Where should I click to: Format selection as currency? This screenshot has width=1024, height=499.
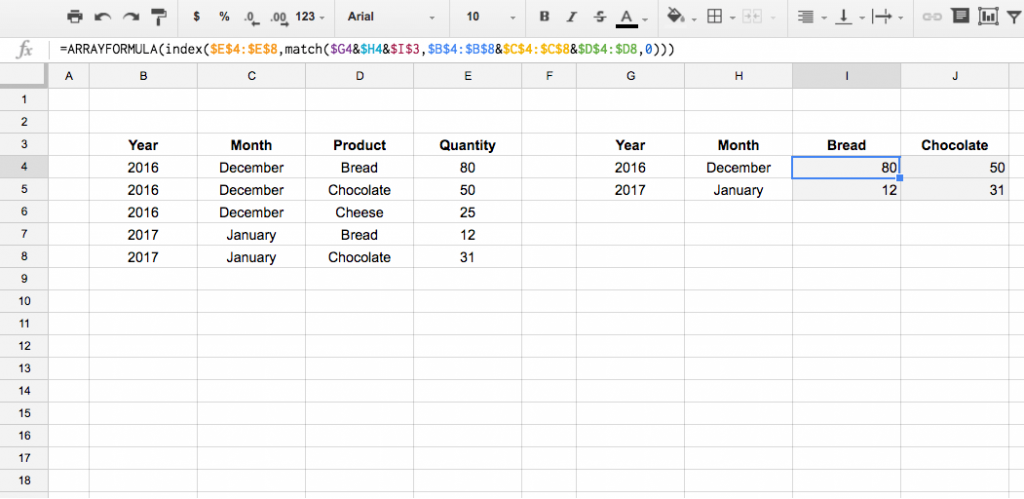pyautogui.click(x=196, y=17)
